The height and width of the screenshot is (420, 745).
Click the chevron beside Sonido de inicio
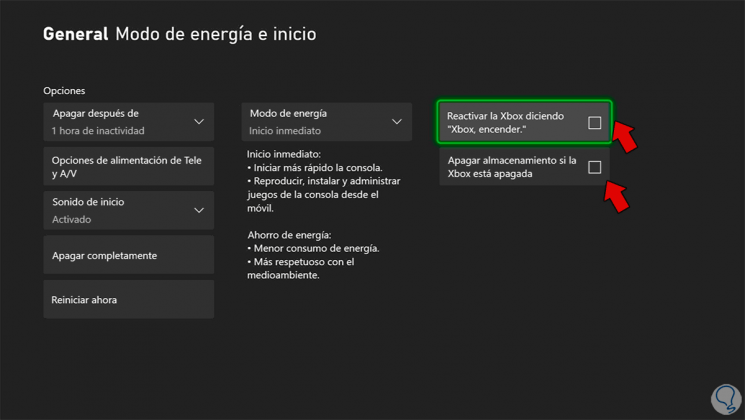click(x=198, y=210)
